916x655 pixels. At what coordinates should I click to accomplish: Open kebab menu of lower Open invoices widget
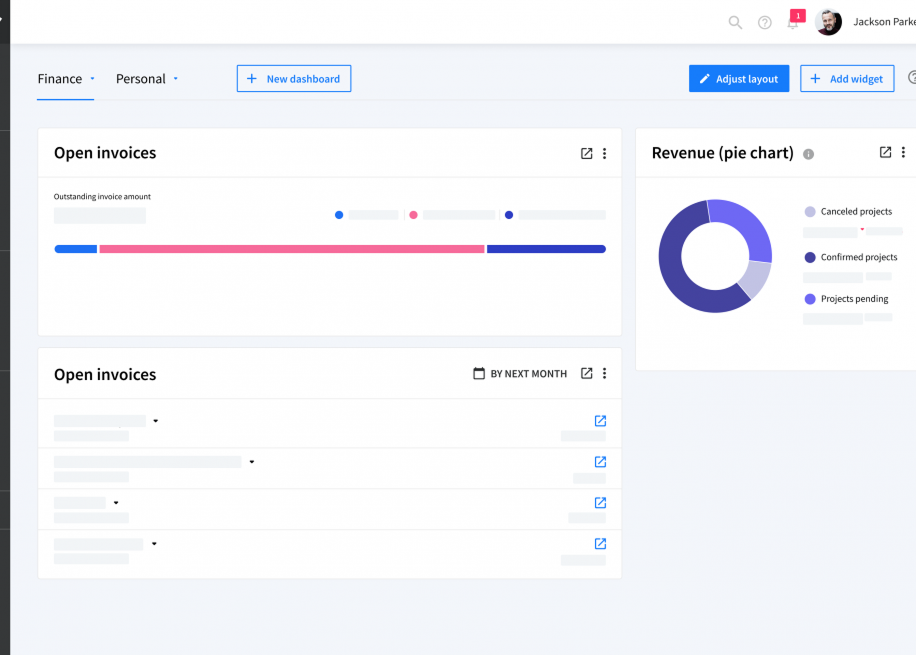point(605,373)
